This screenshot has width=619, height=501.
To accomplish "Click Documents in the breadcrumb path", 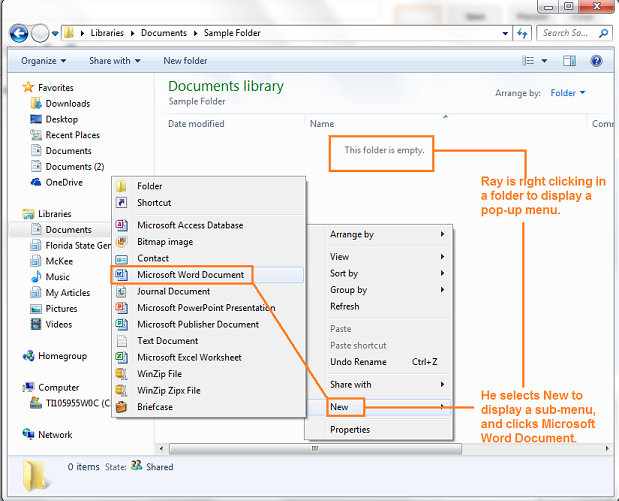I will click(164, 33).
